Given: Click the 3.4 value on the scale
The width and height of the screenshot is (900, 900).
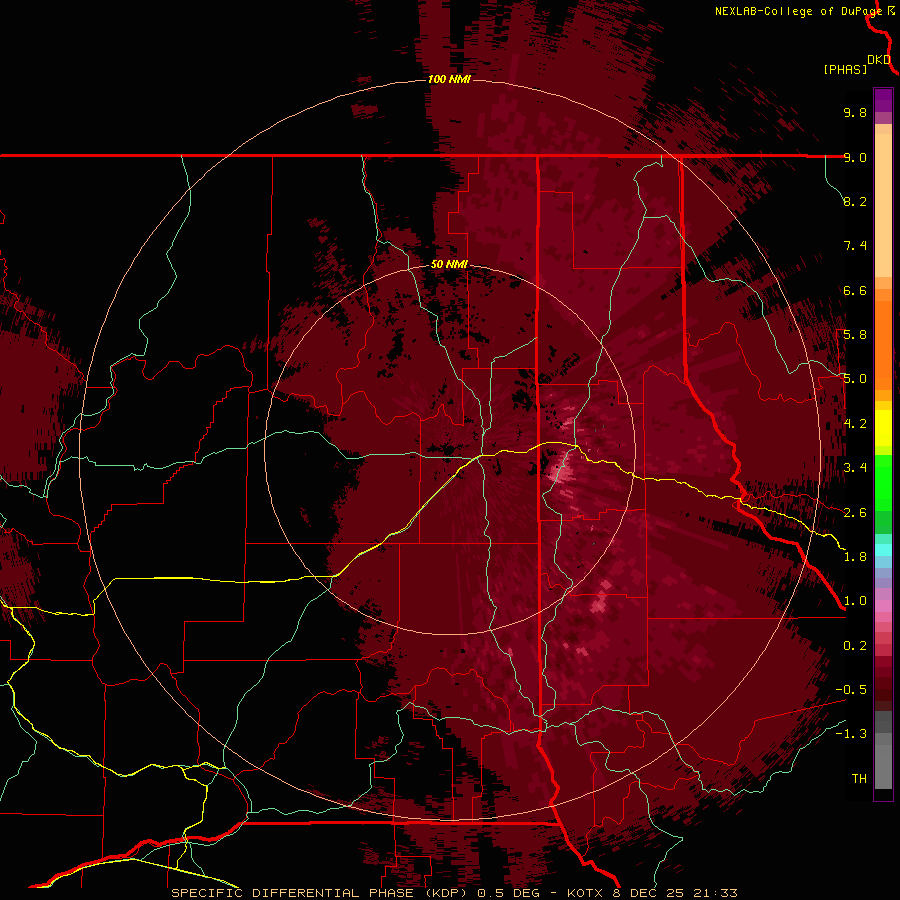Looking at the screenshot, I should (855, 468).
